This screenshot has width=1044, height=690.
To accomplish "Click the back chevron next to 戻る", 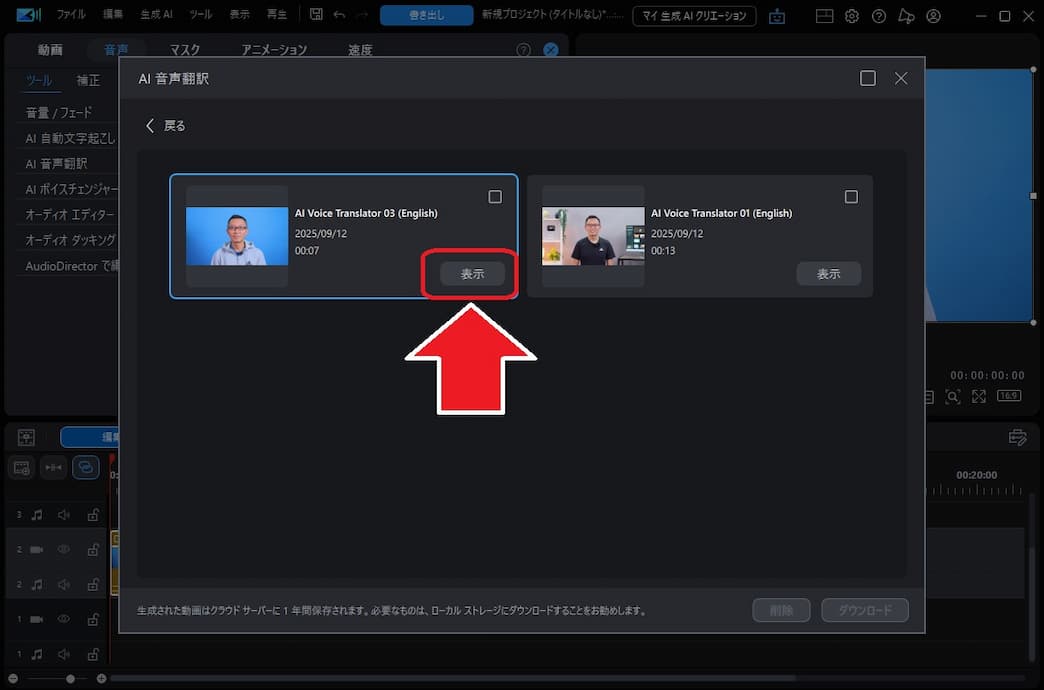I will 149,125.
